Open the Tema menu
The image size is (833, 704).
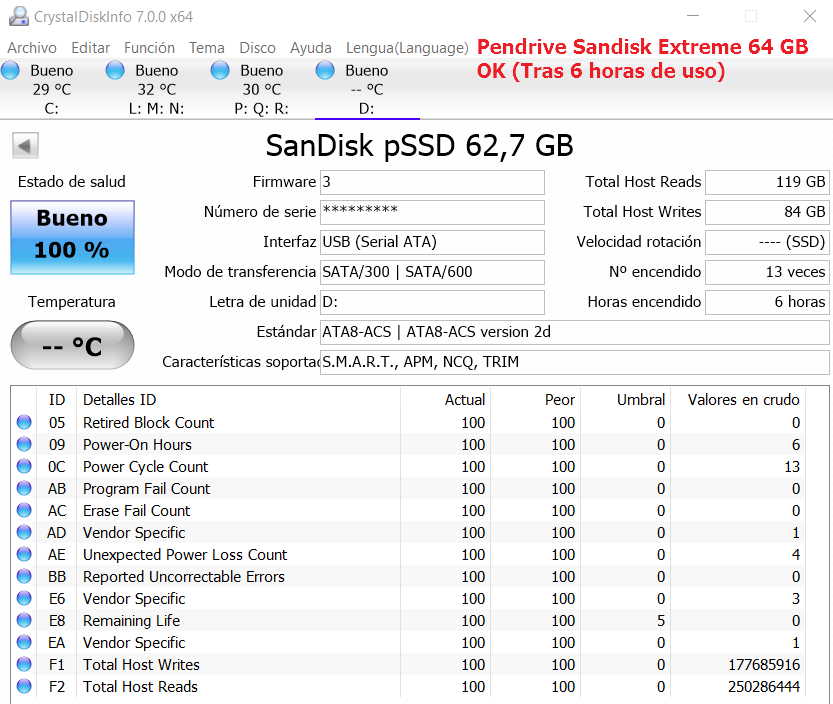207,48
